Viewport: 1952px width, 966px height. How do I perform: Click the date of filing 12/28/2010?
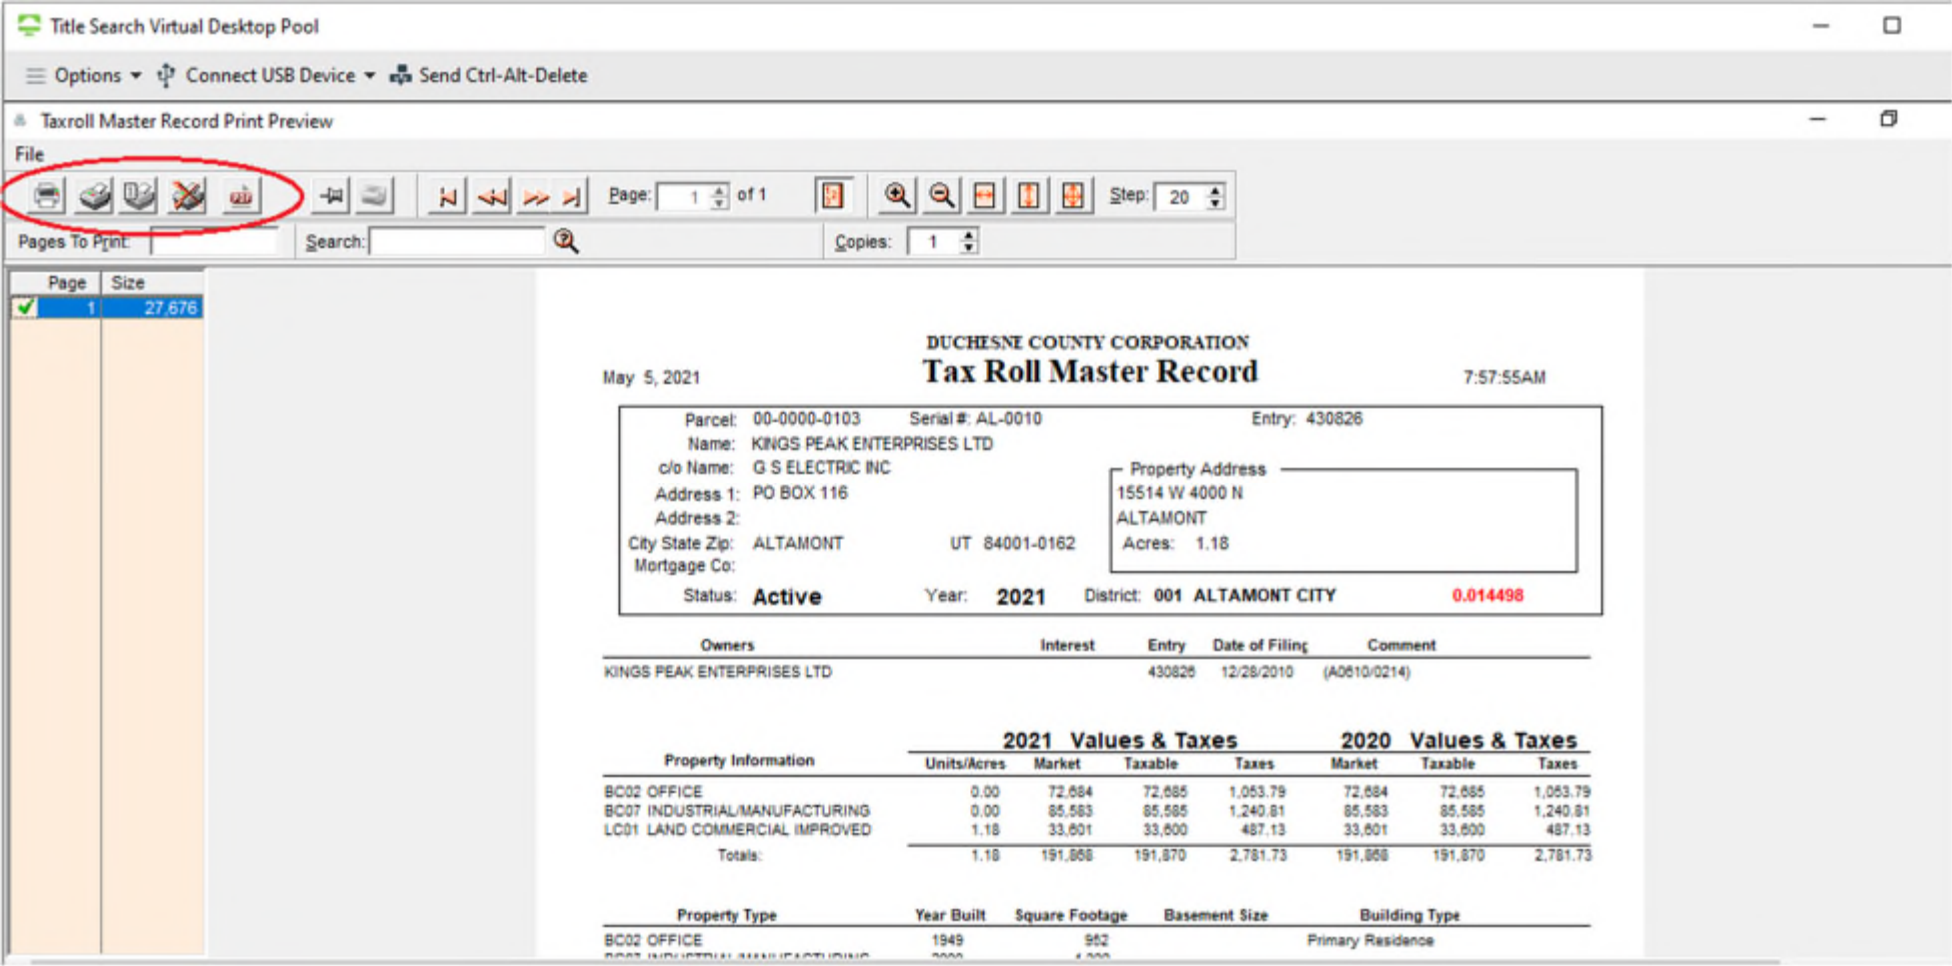pos(1256,672)
